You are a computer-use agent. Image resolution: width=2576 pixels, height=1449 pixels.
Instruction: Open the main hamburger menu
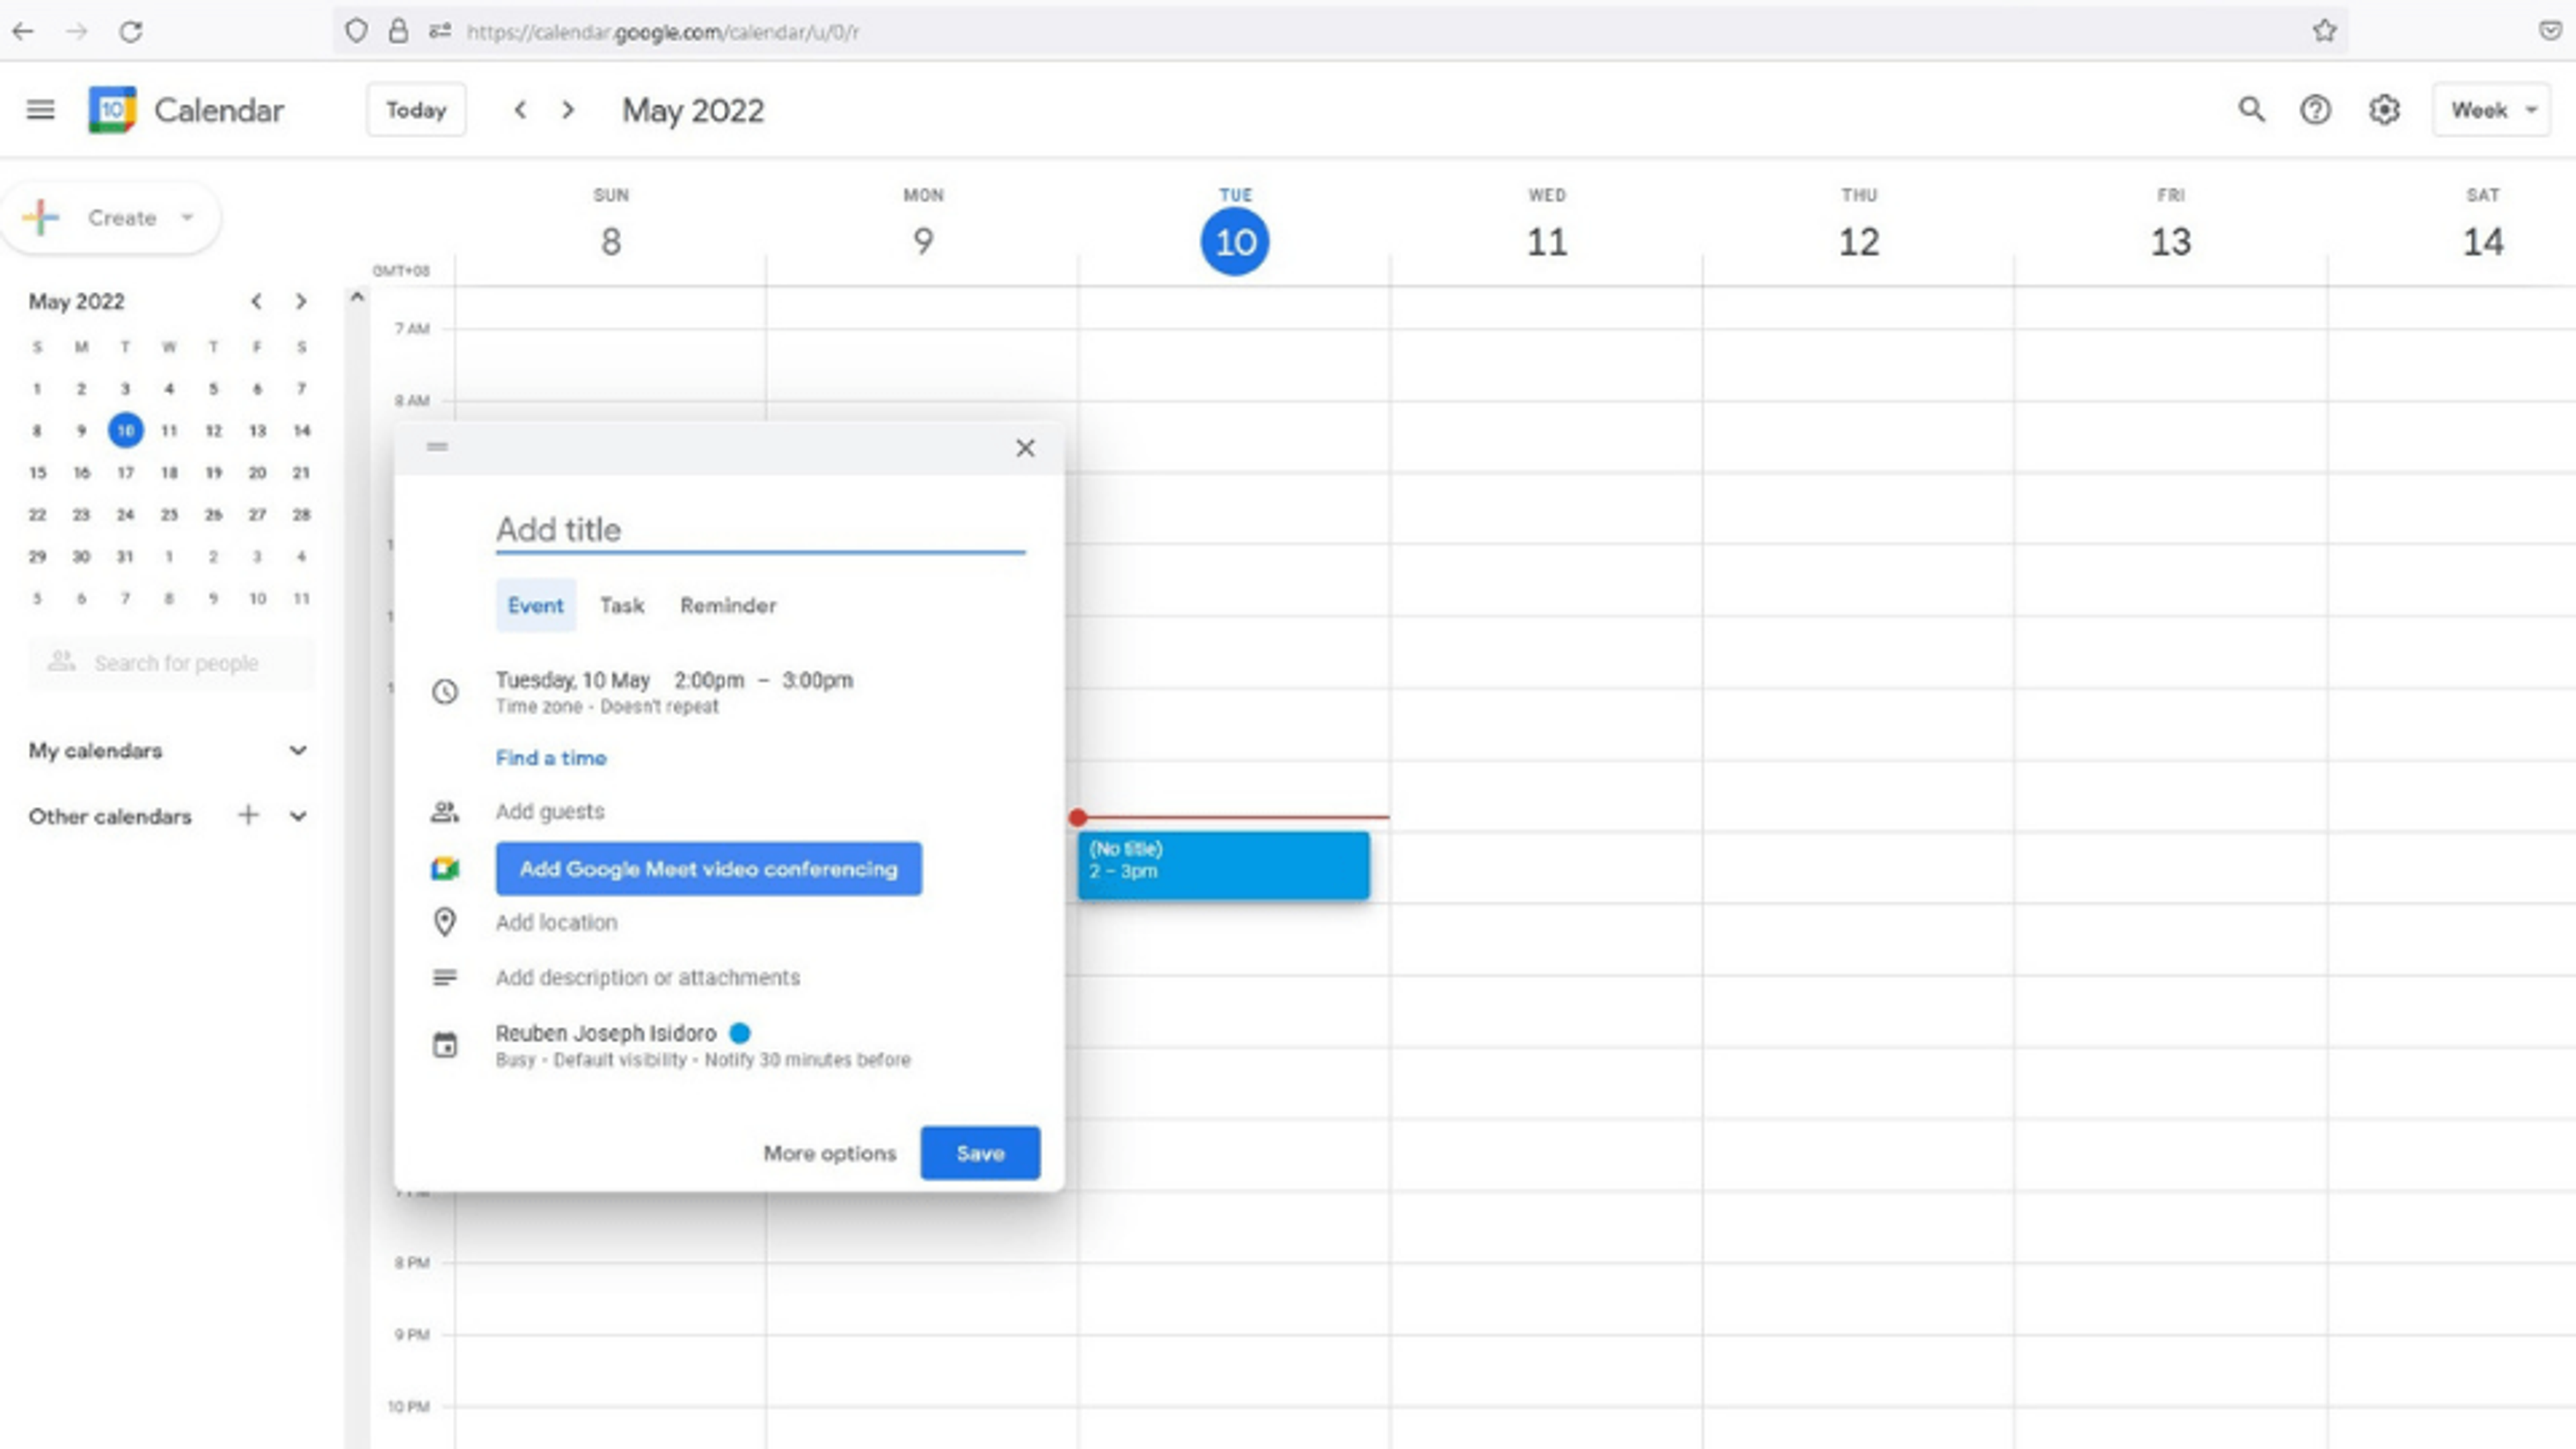coord(40,110)
